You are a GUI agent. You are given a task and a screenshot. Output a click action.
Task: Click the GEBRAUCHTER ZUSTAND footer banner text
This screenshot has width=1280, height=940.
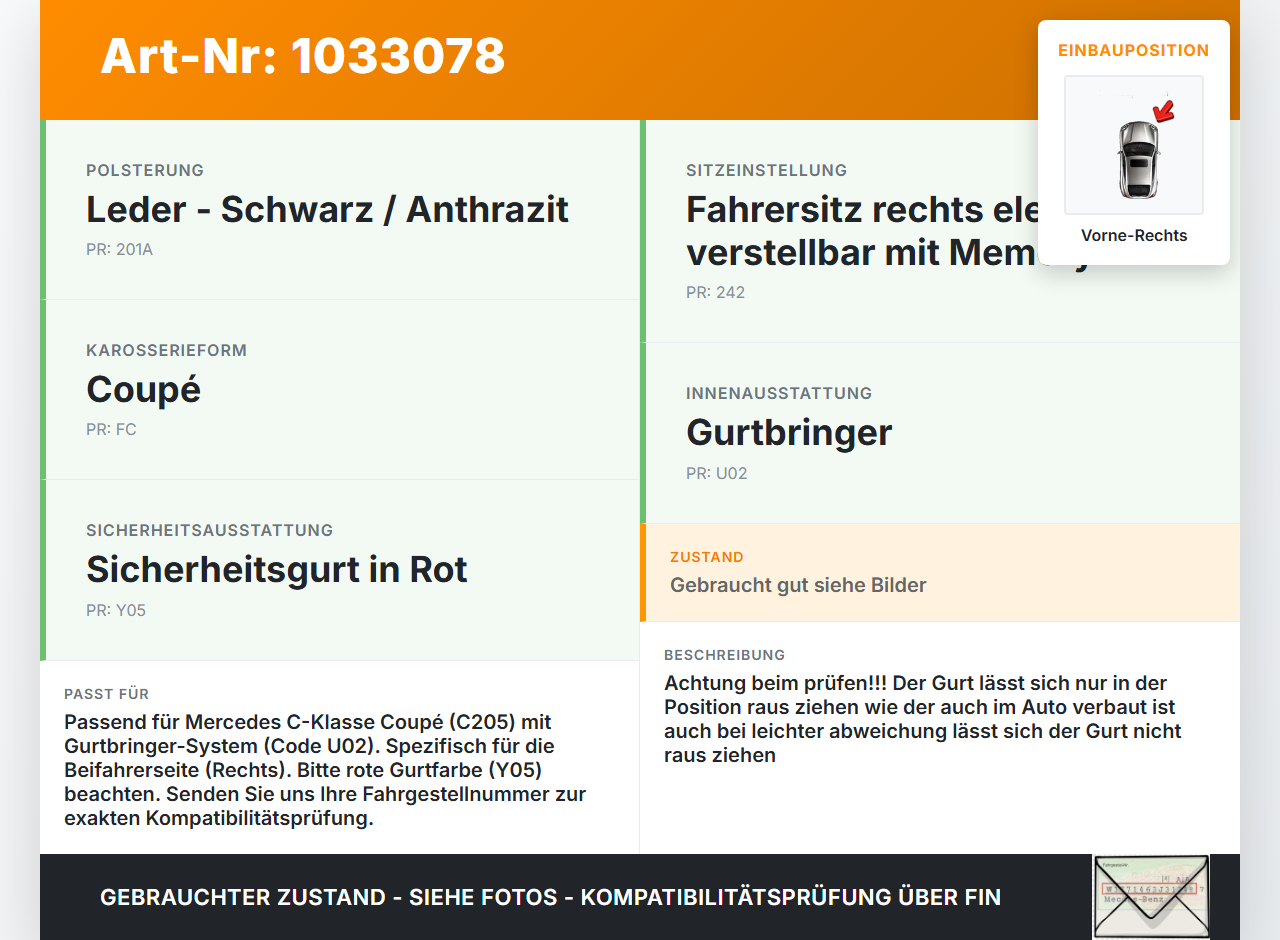coord(550,897)
